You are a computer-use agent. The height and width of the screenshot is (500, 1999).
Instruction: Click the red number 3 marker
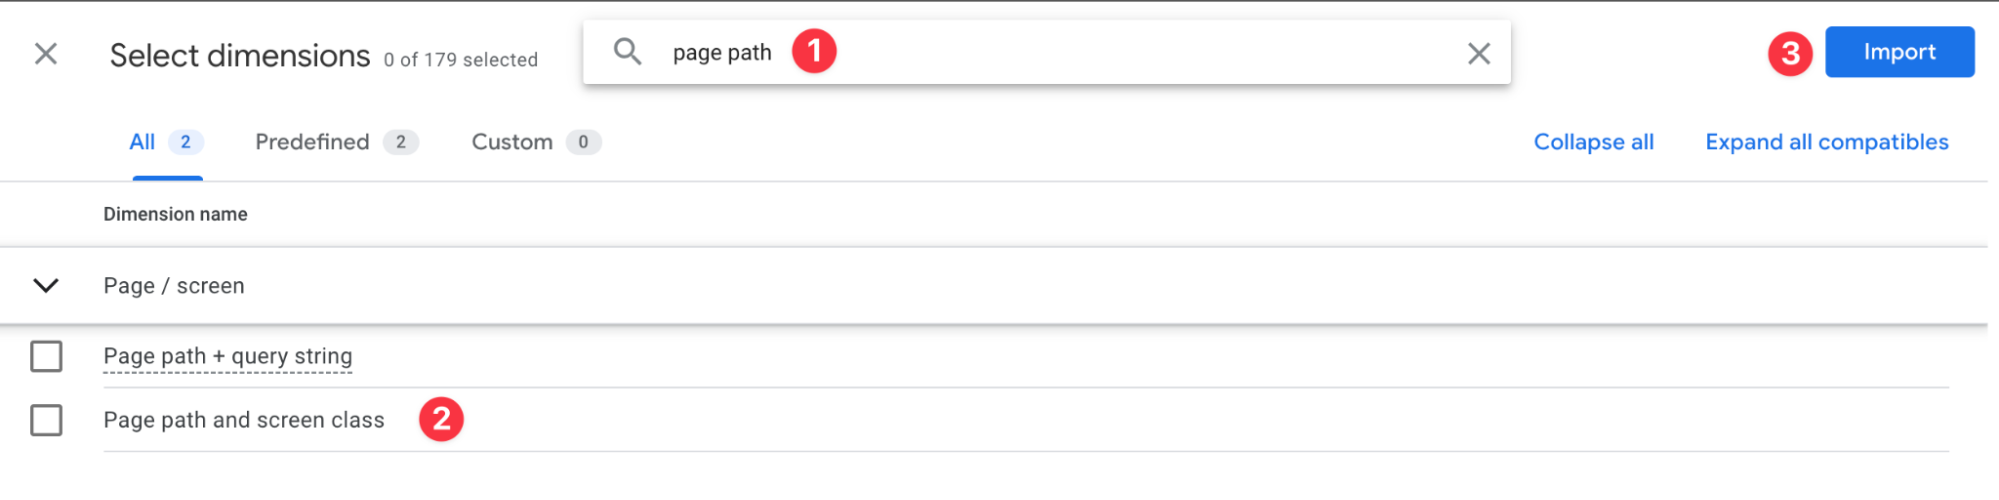click(x=1789, y=54)
